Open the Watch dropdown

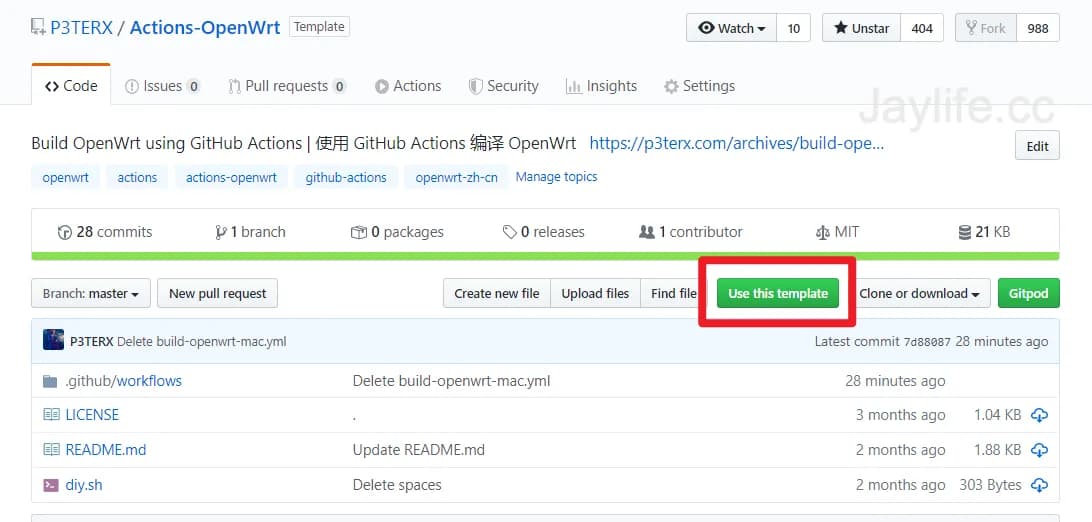tap(732, 28)
